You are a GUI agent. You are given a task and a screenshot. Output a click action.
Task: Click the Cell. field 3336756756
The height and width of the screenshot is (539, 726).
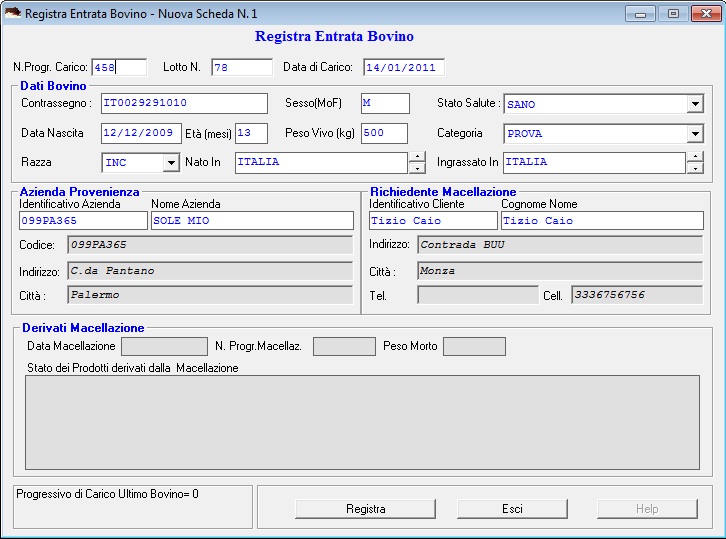[637, 295]
